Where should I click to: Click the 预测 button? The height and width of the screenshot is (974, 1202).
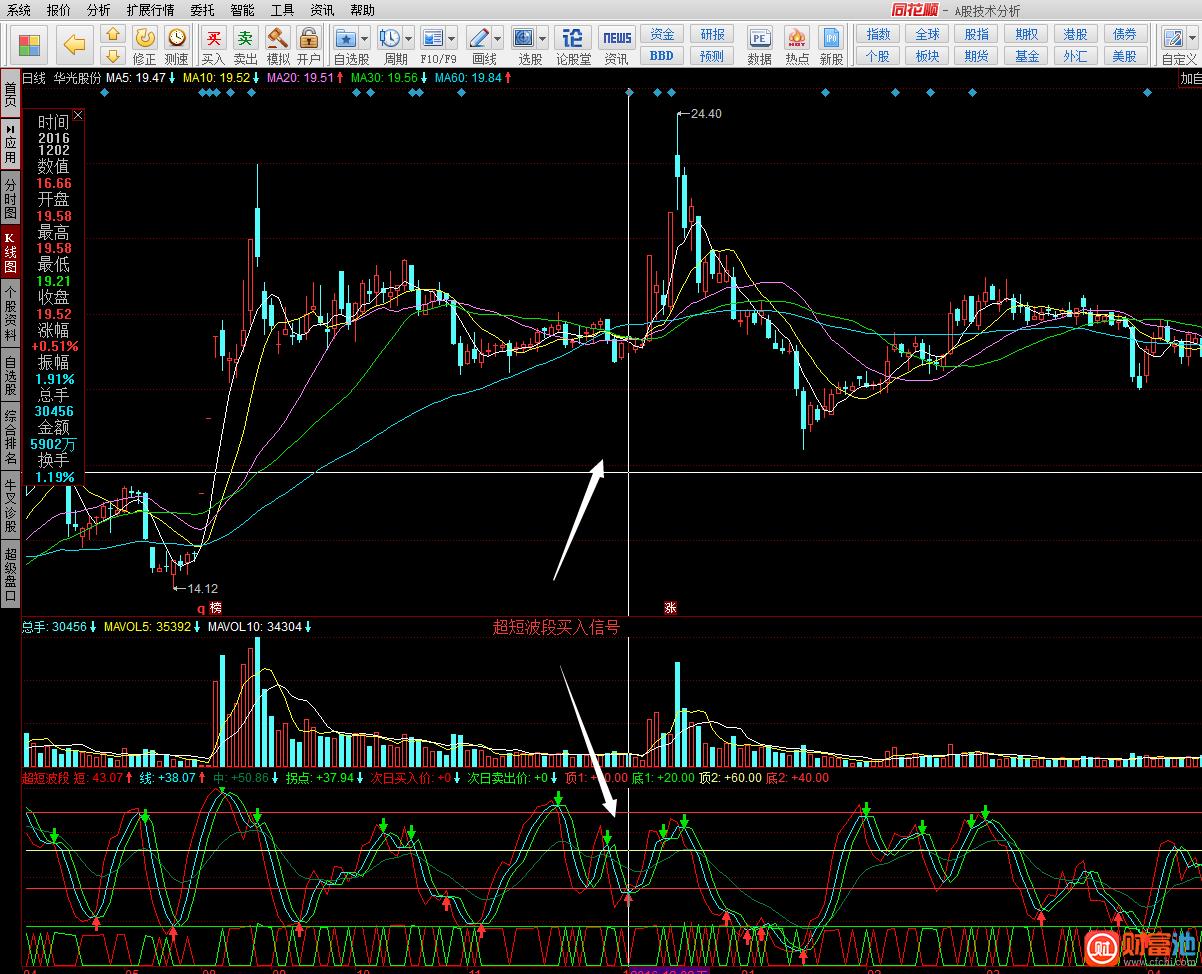[x=712, y=56]
